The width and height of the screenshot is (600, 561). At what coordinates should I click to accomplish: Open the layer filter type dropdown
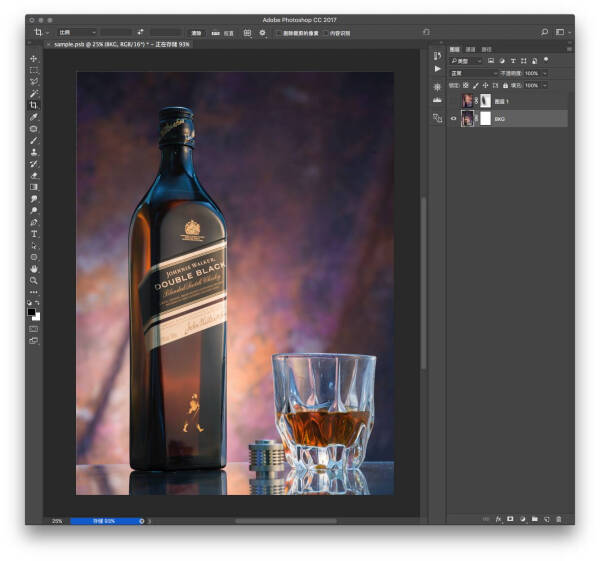coord(466,61)
